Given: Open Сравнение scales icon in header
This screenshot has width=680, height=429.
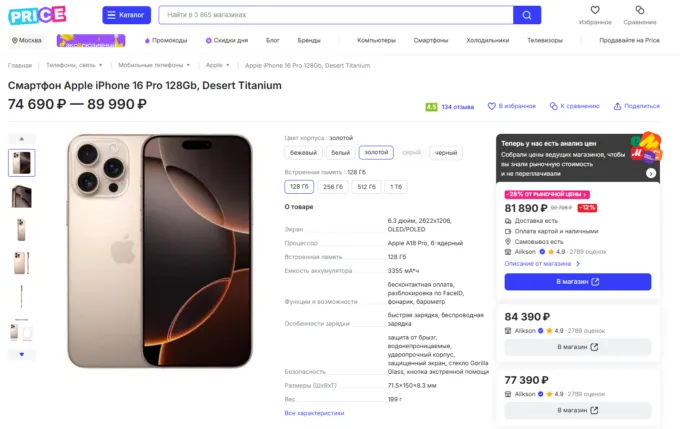Looking at the screenshot, I should click(x=640, y=11).
